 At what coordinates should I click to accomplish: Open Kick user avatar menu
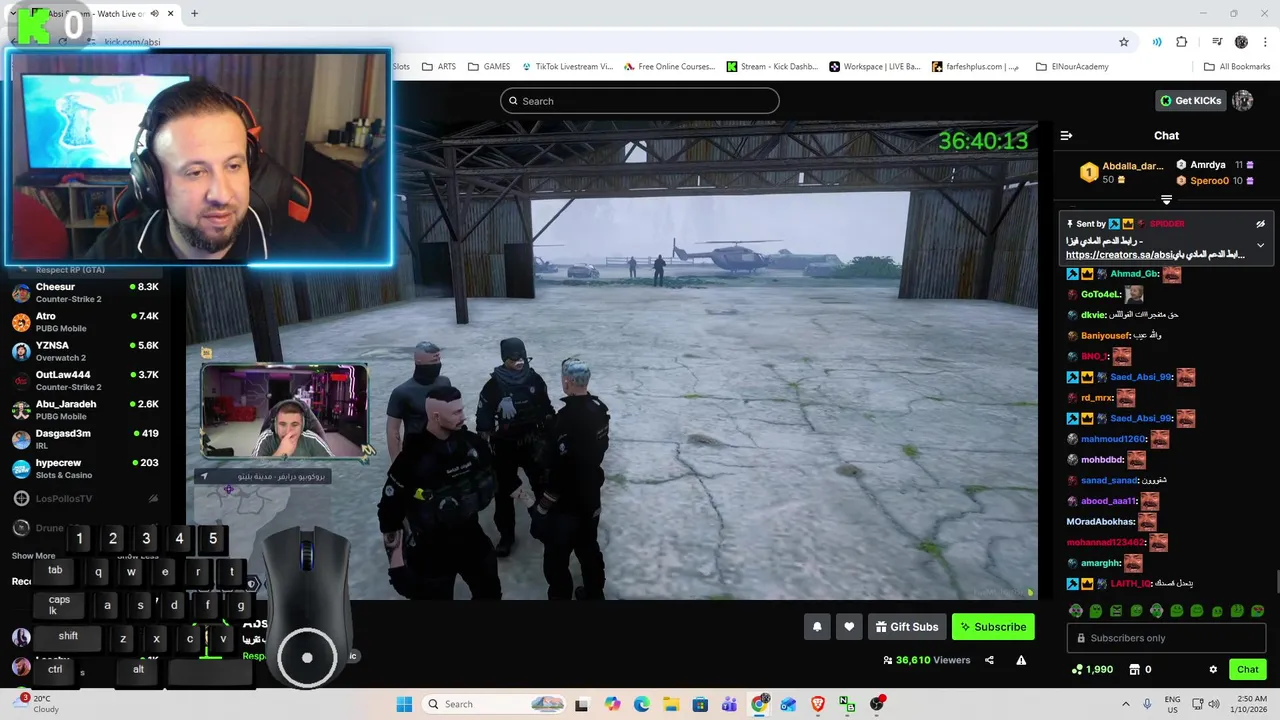click(x=1243, y=100)
